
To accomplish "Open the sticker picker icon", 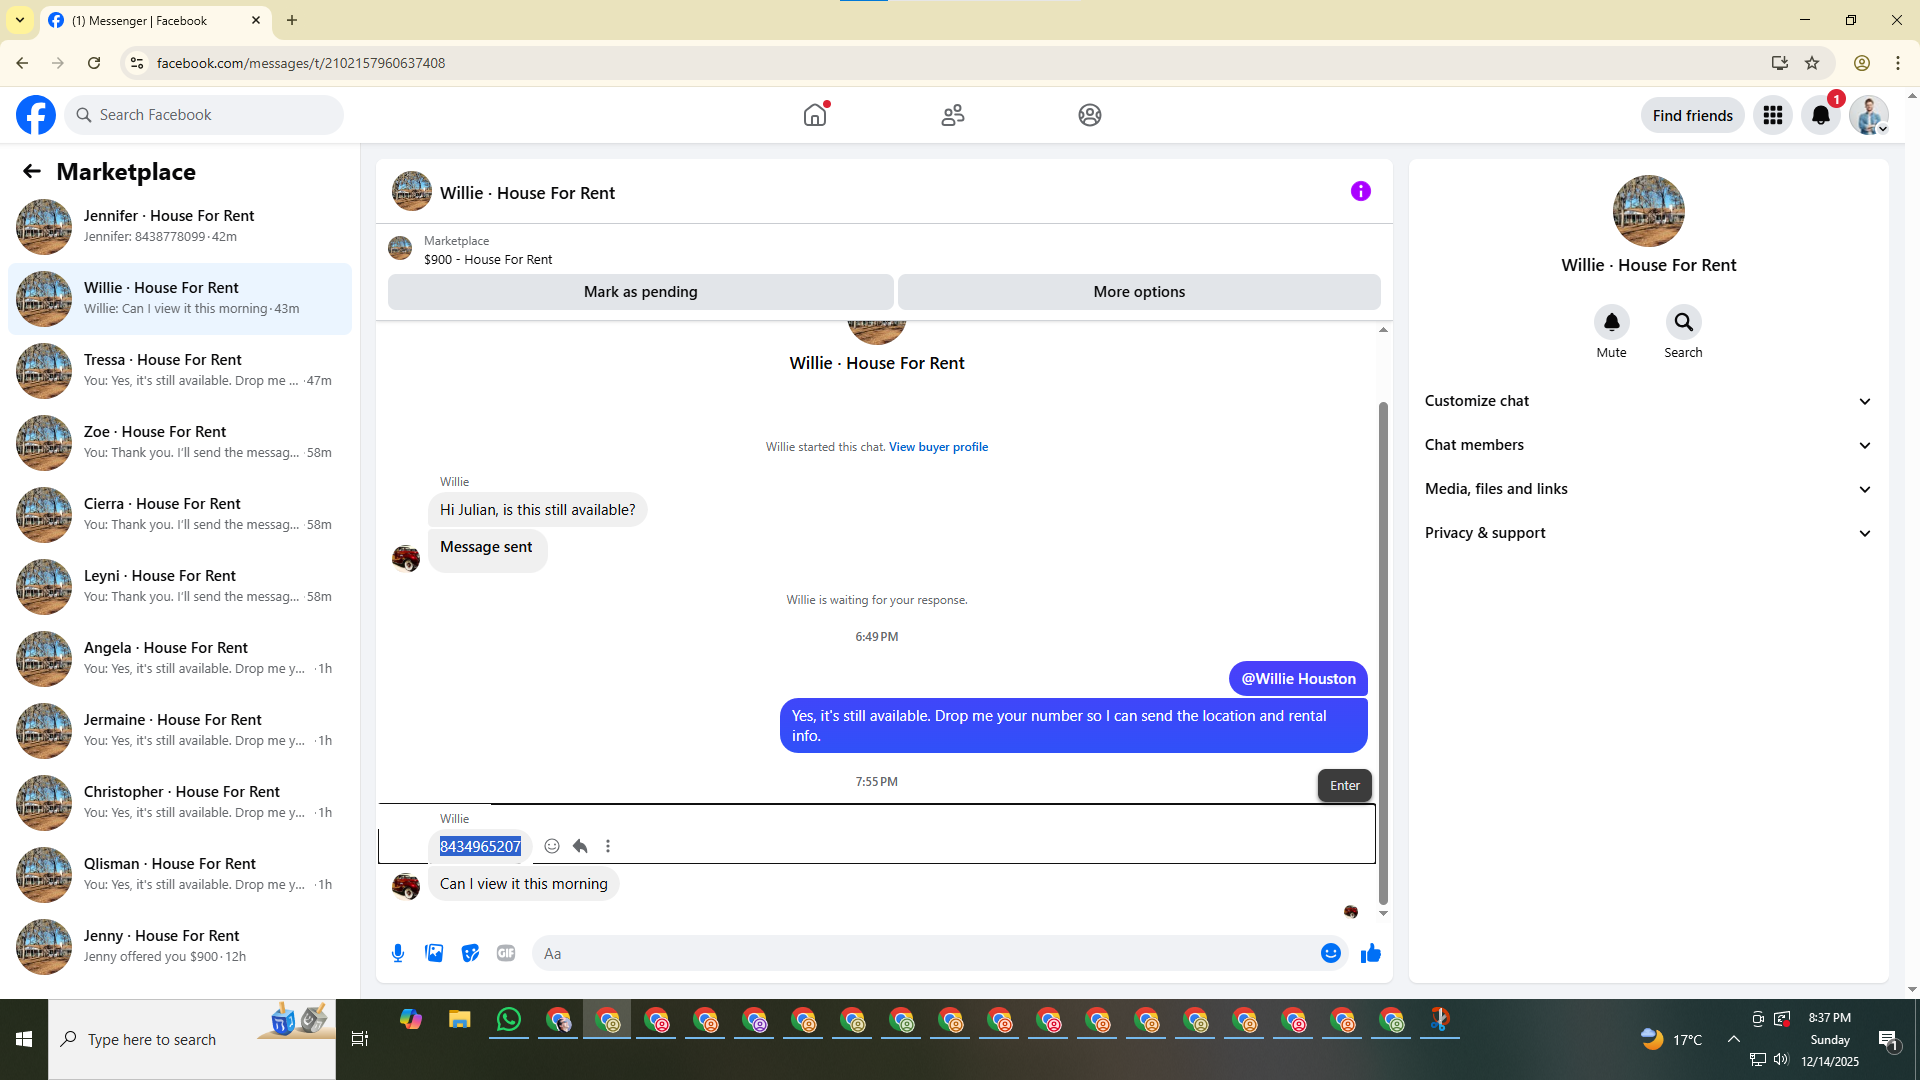I will tap(470, 953).
